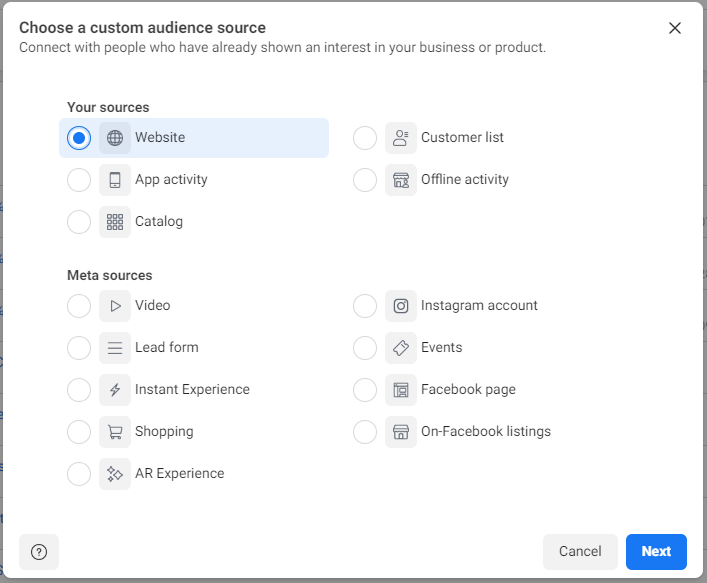Click the Customer list label
Image resolution: width=707 pixels, height=583 pixels.
coord(462,137)
